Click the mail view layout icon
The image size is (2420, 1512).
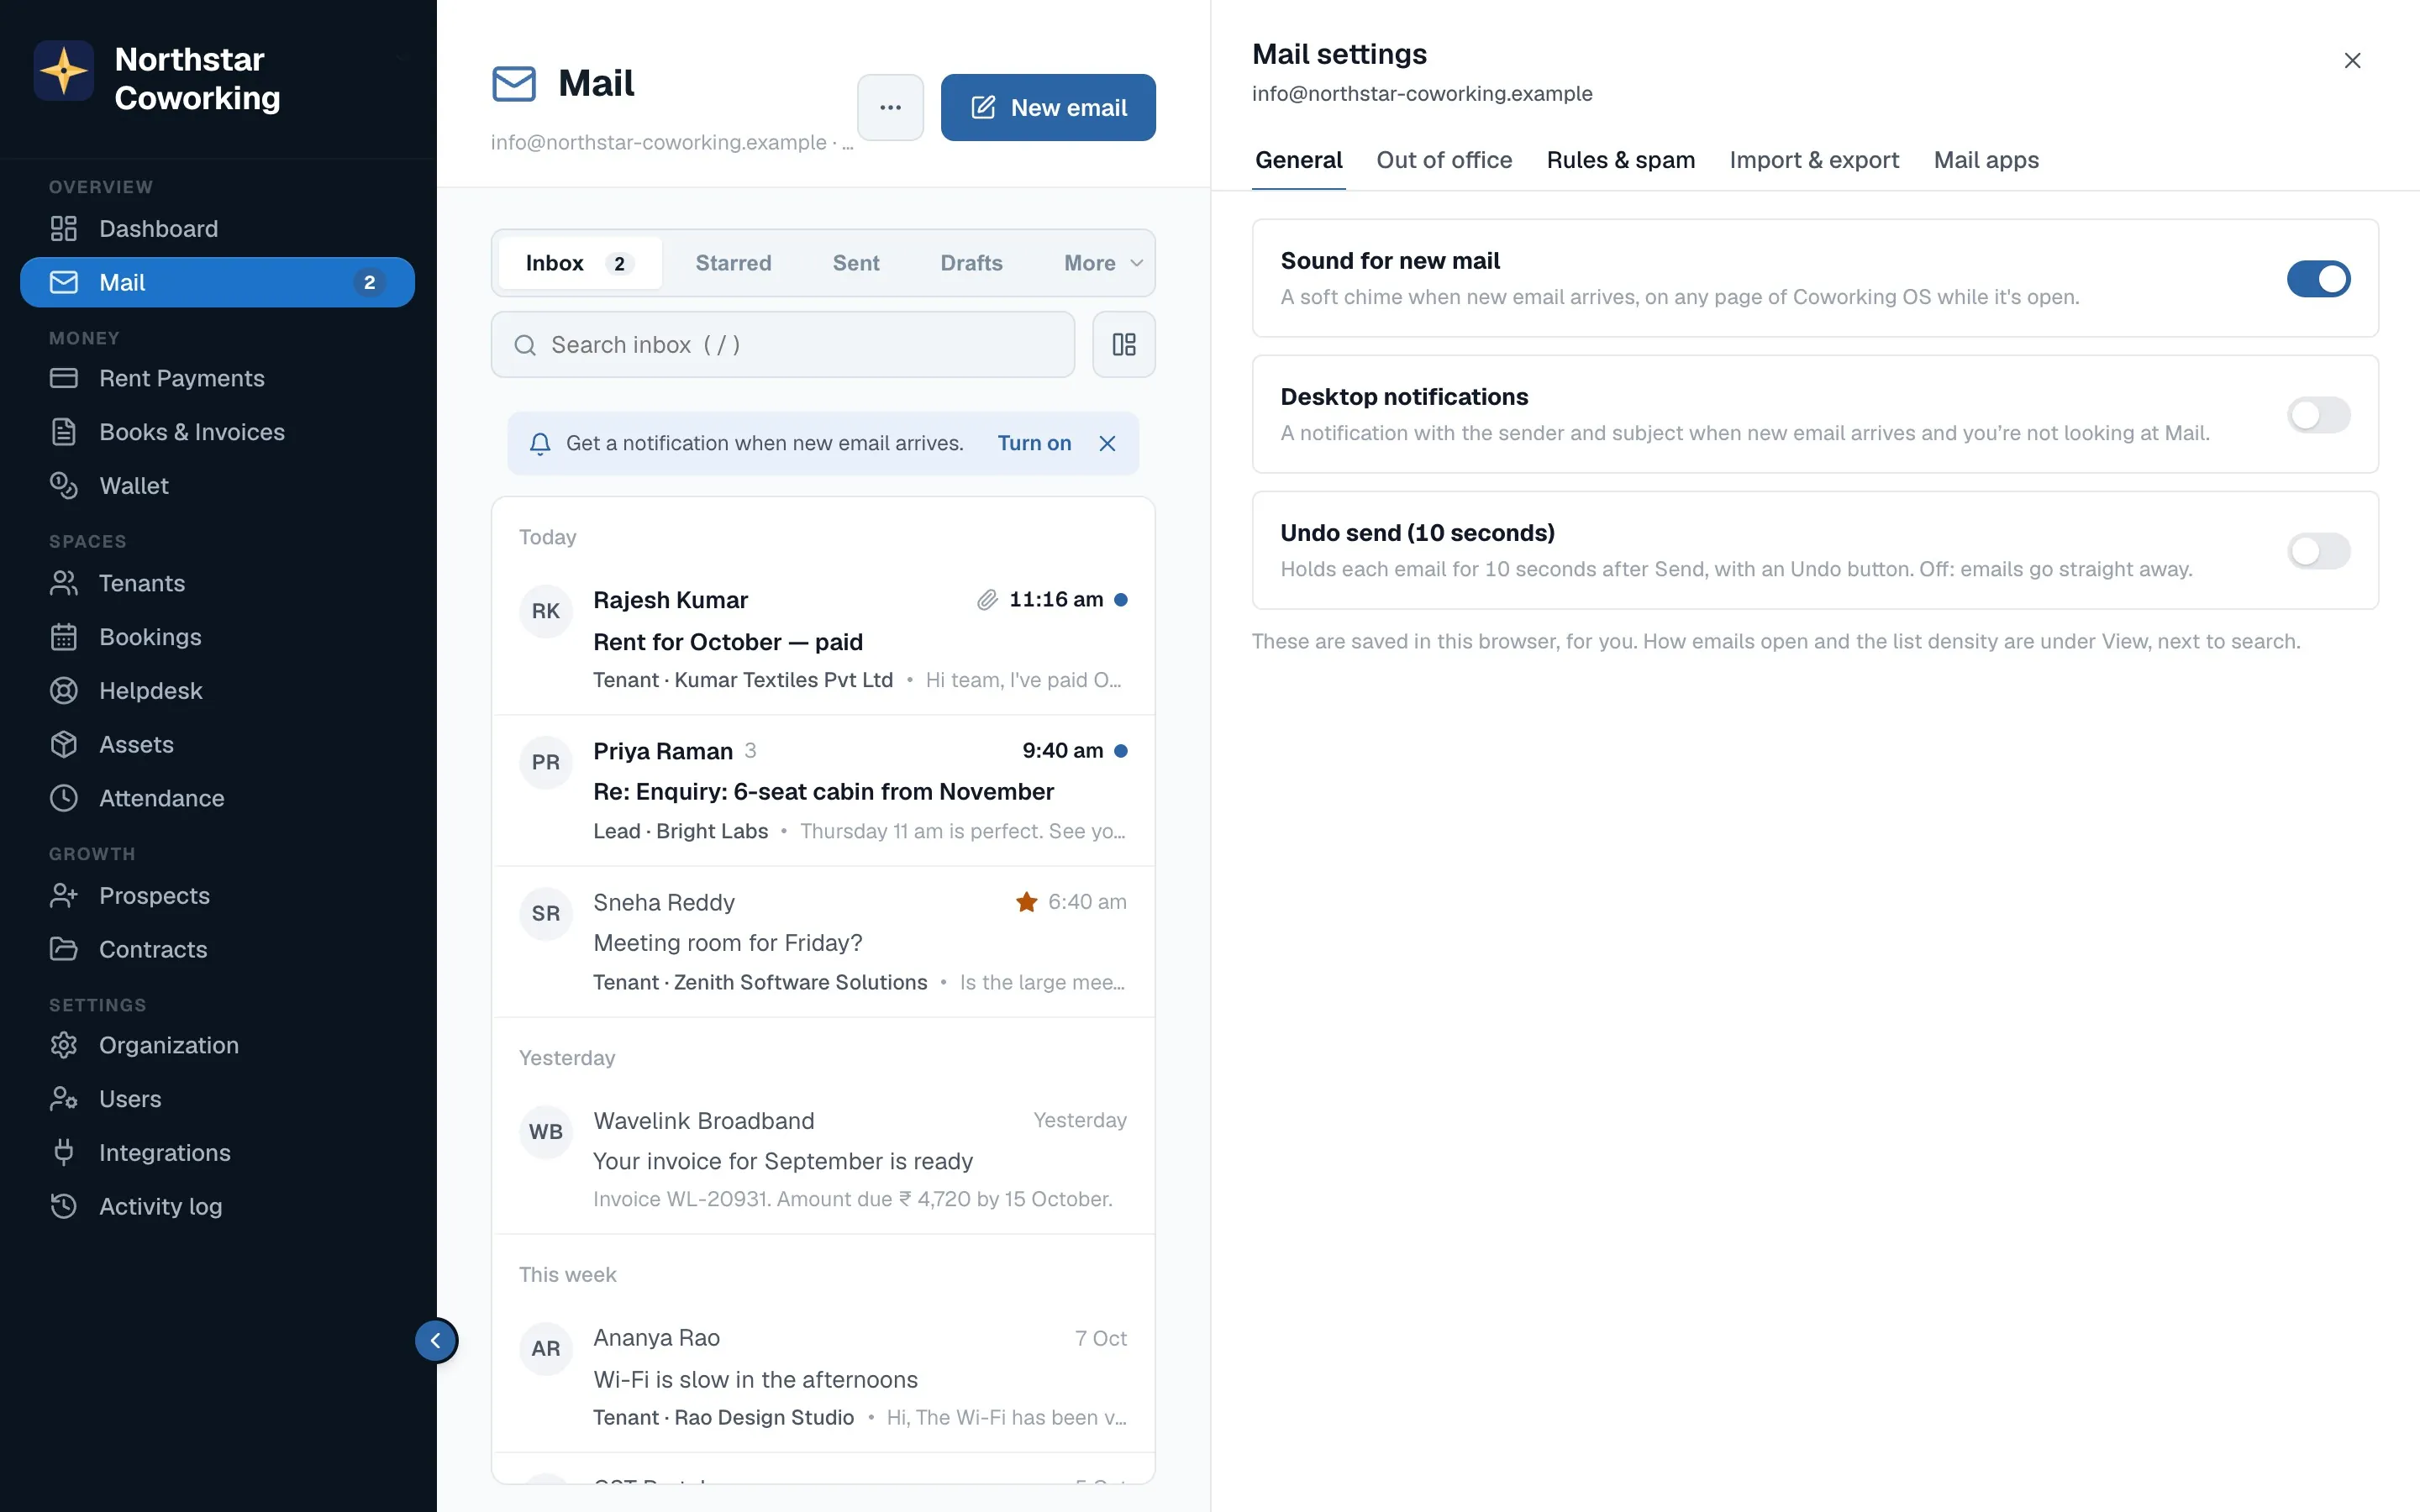(x=1124, y=345)
